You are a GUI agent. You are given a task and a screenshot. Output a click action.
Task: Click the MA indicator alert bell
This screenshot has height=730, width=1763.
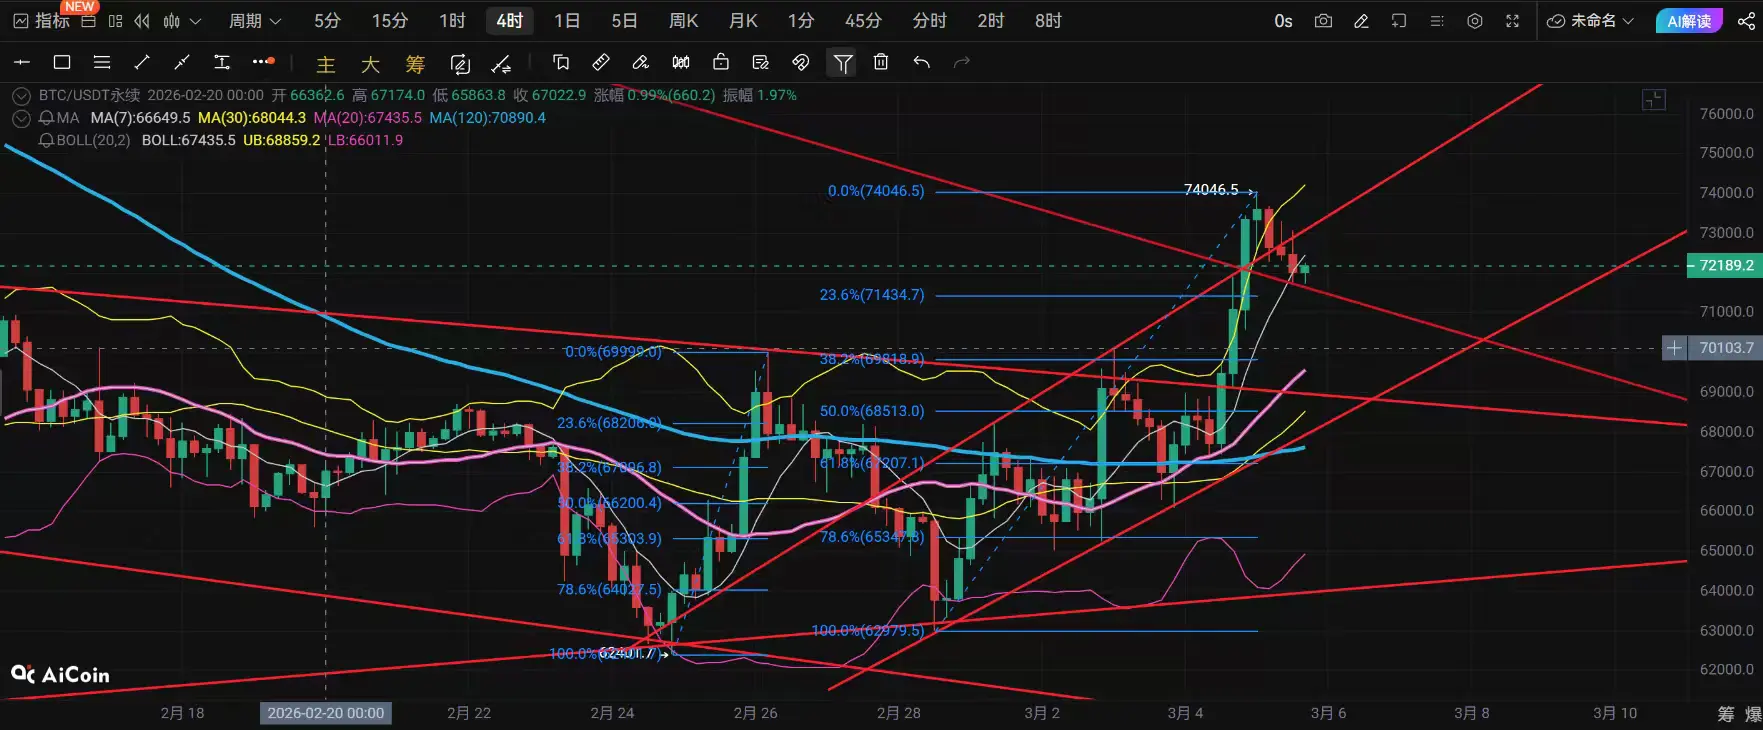pos(46,118)
